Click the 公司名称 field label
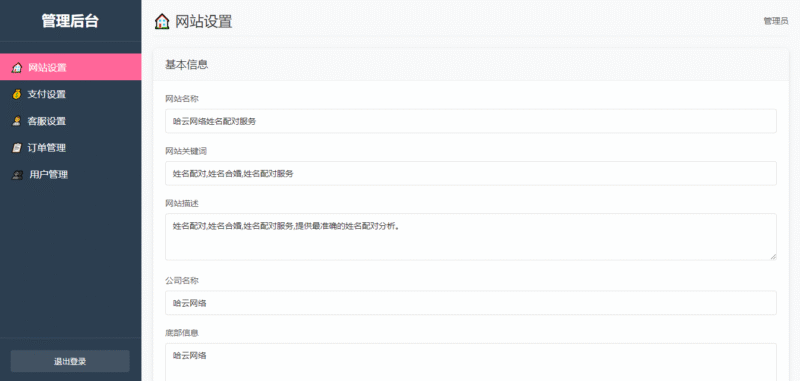Image resolution: width=800 pixels, height=381 pixels. tap(182, 281)
